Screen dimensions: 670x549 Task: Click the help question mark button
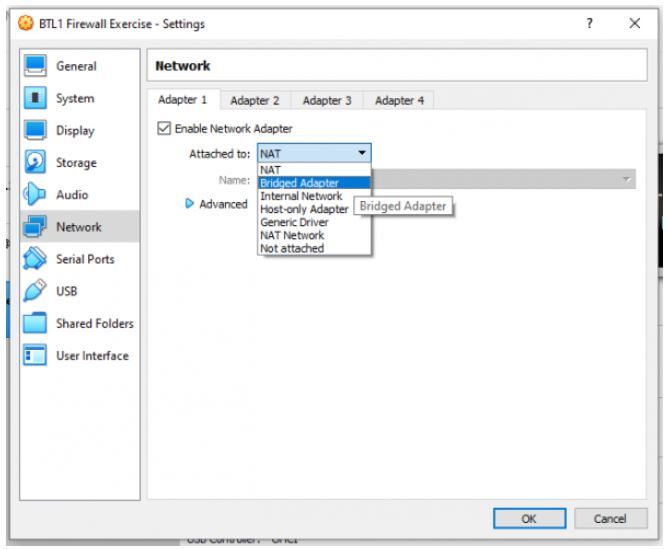pos(590,23)
